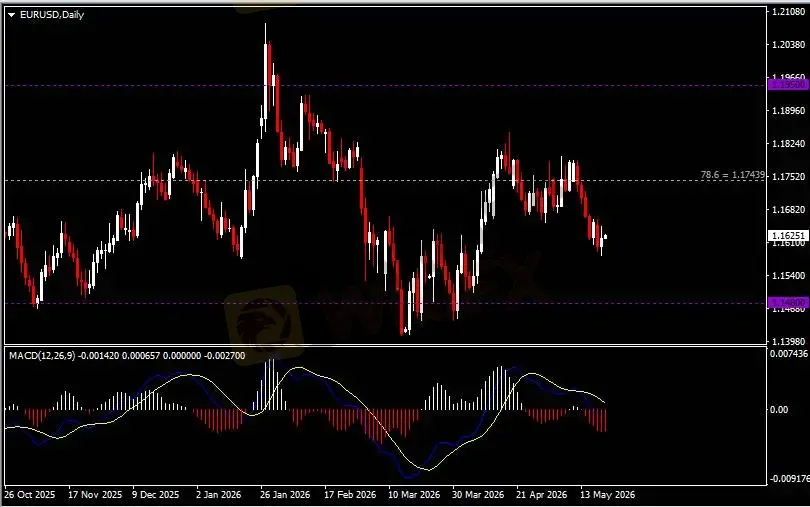Click the 78.6 = 1.17439 Fibonacci label
This screenshot has height=507, width=810.
(732, 175)
